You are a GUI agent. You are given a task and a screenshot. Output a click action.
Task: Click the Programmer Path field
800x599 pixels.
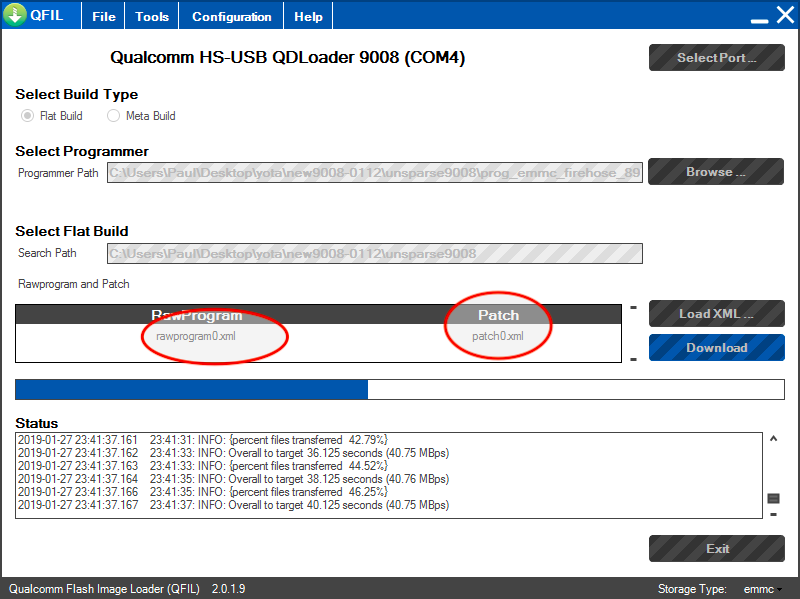[374, 173]
